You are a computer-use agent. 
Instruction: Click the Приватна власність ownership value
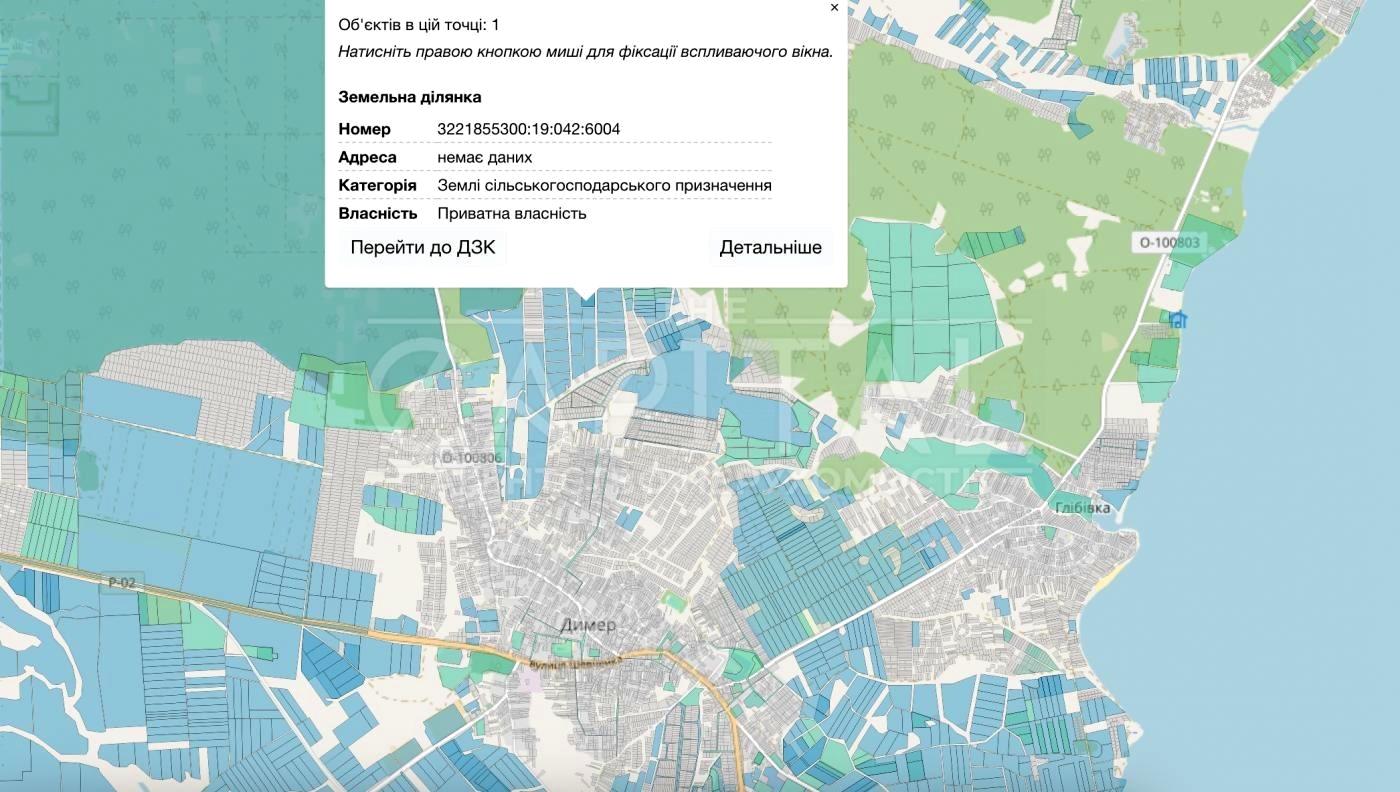[511, 213]
